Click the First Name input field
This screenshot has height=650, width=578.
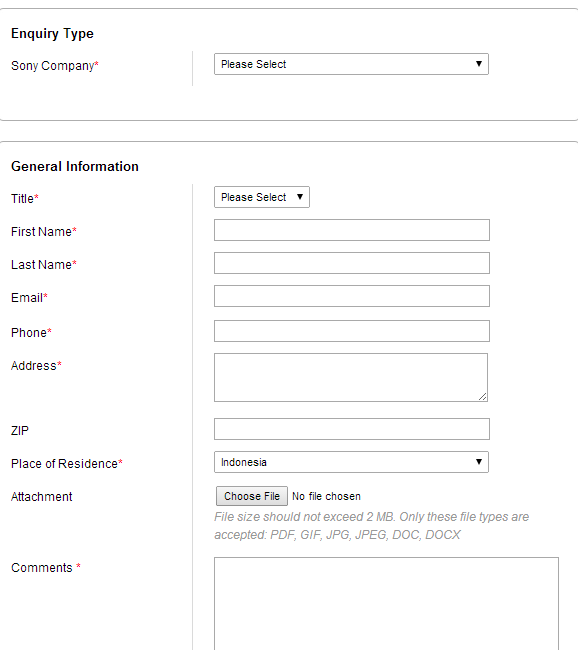tap(352, 230)
